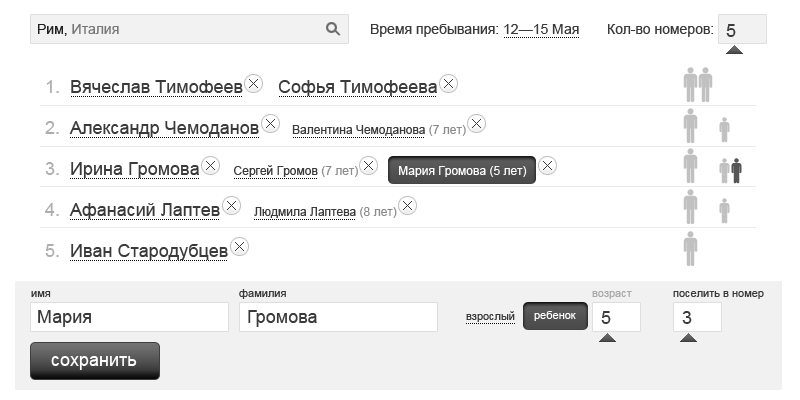This screenshot has width=800, height=400.
Task: Delete Александр Чемоданов using the X icon
Action: (270, 125)
